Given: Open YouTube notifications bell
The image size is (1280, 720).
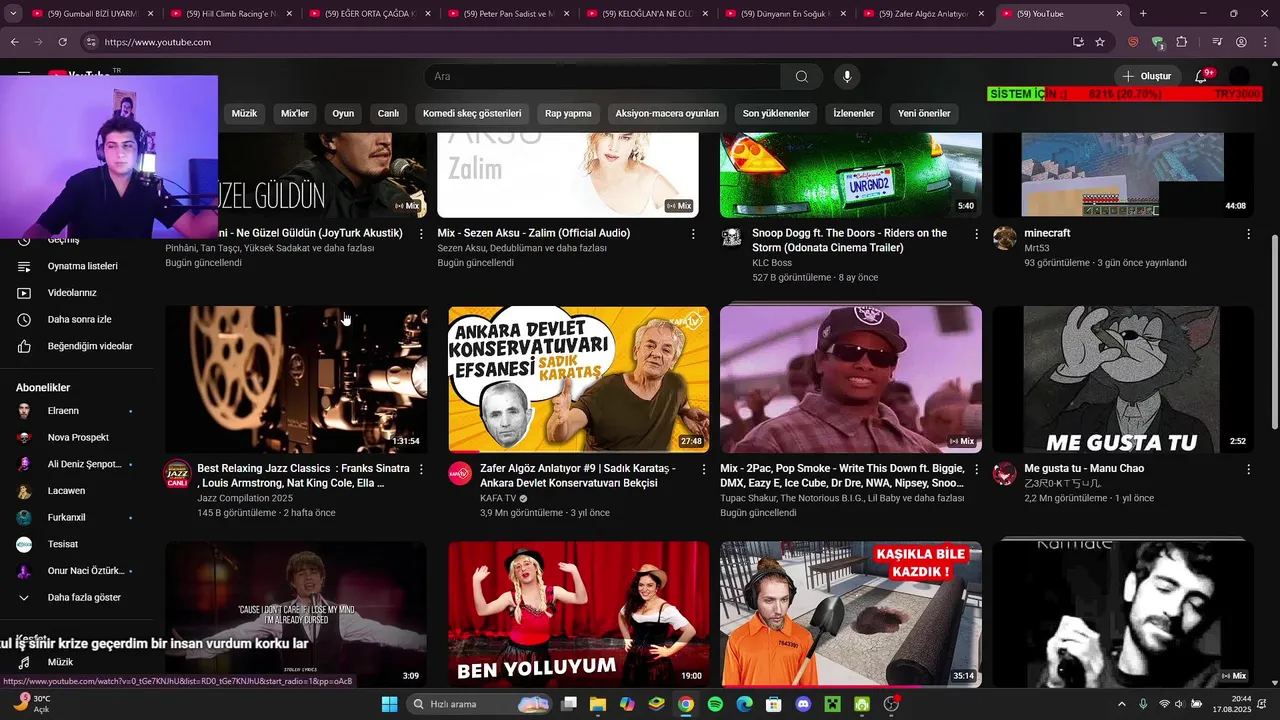Looking at the screenshot, I should coord(1202,77).
